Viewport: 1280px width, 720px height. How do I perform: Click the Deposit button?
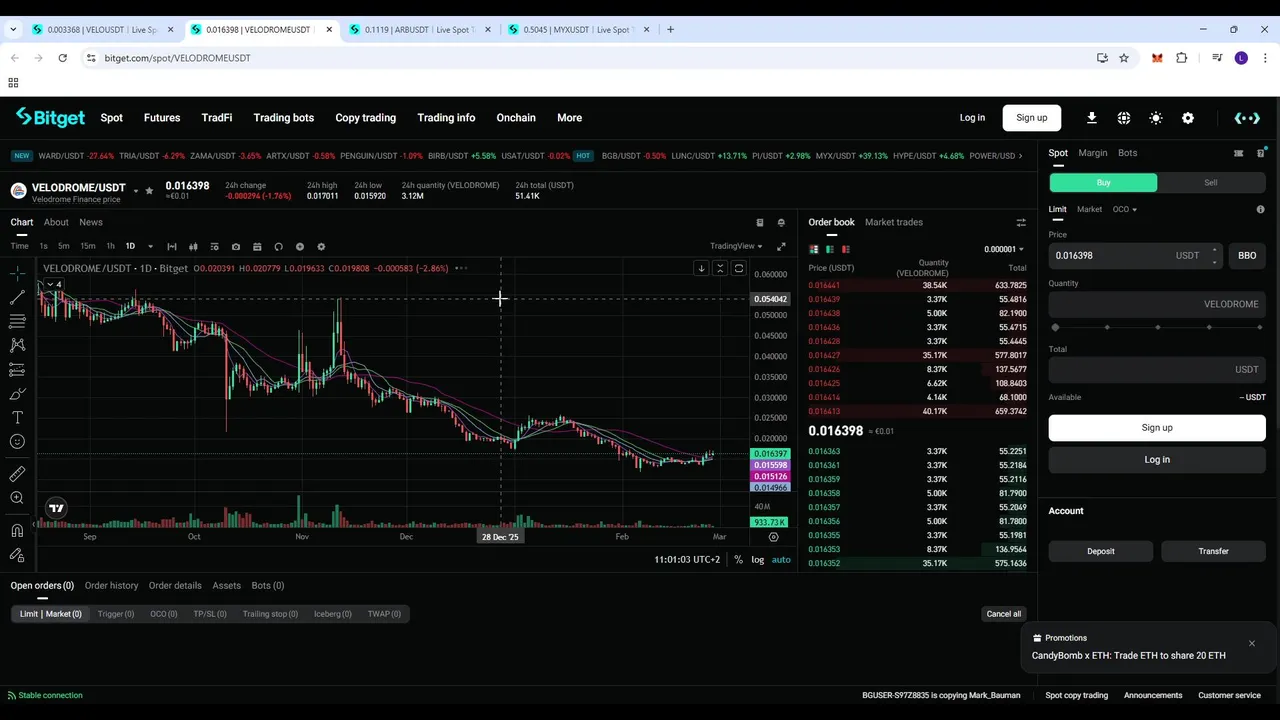(x=1101, y=551)
